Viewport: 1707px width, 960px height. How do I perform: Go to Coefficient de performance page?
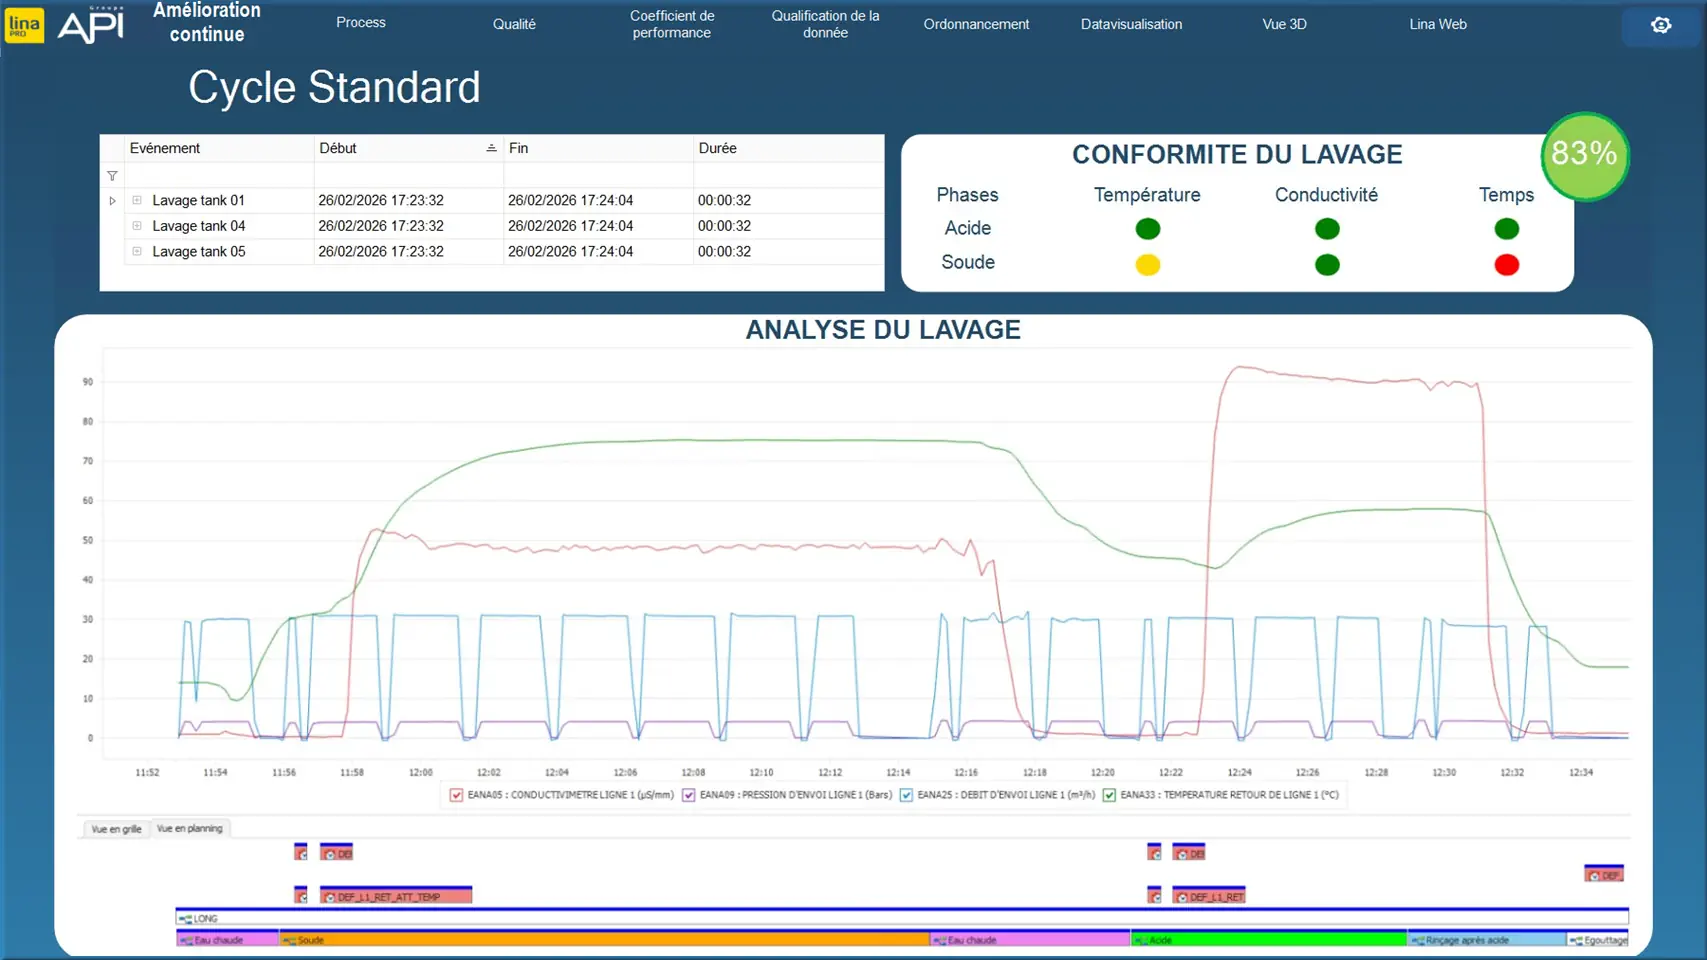coord(671,24)
